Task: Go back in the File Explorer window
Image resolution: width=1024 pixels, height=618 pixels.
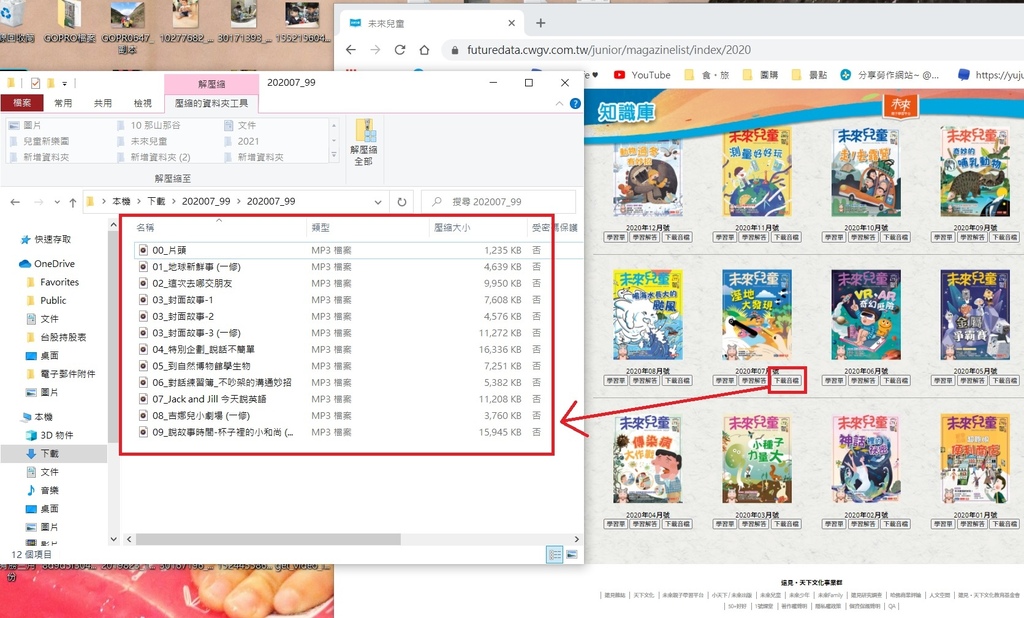Action: tap(15, 202)
